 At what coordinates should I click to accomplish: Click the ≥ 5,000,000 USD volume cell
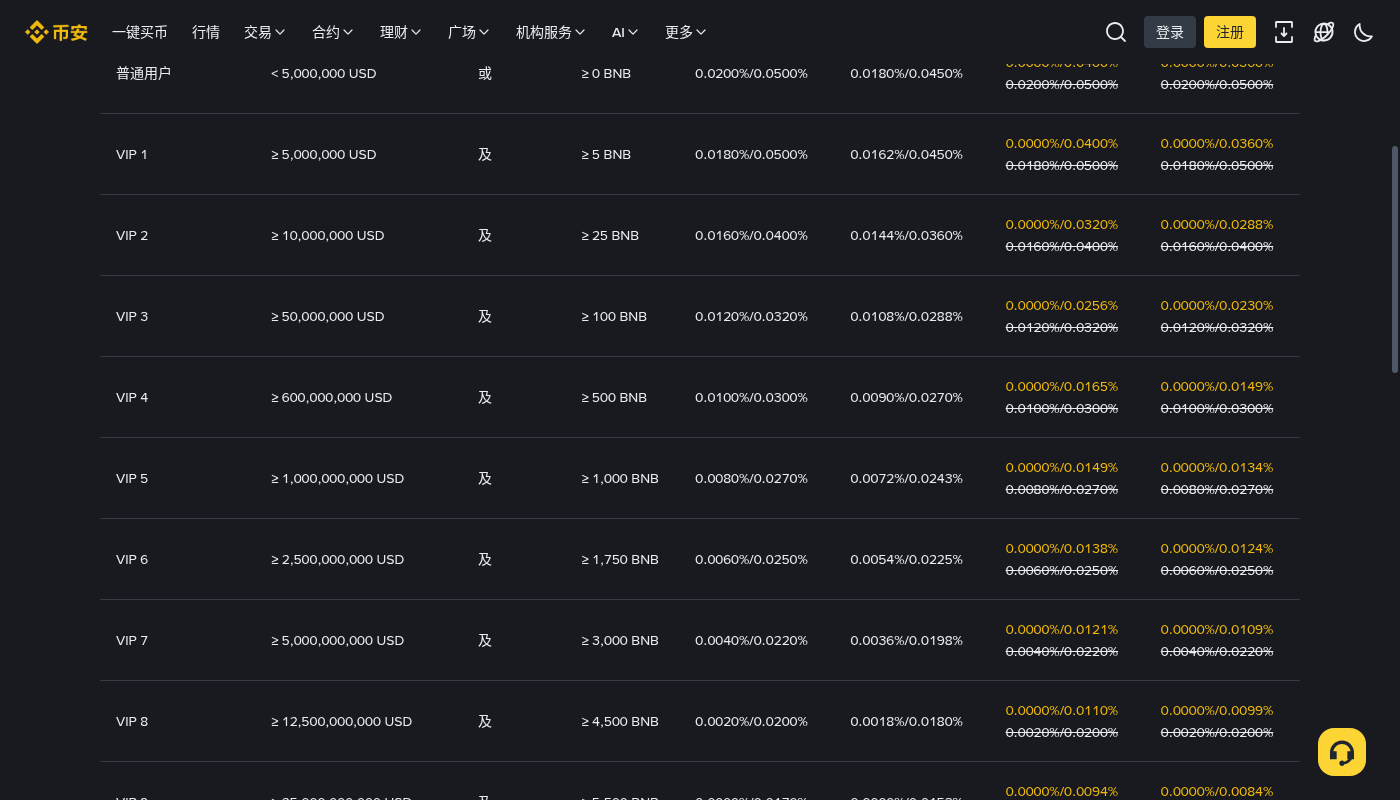pos(324,154)
